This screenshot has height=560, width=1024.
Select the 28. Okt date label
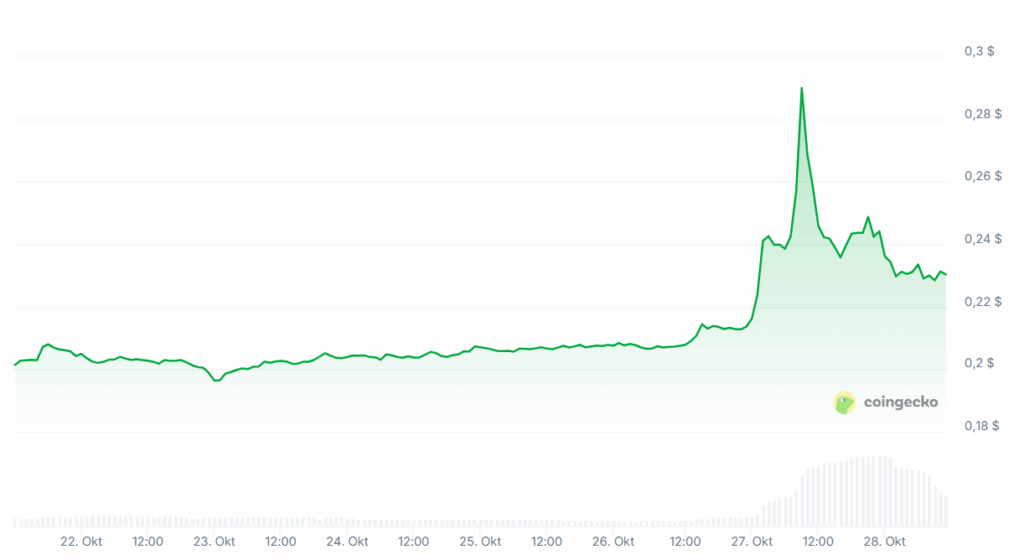point(884,541)
